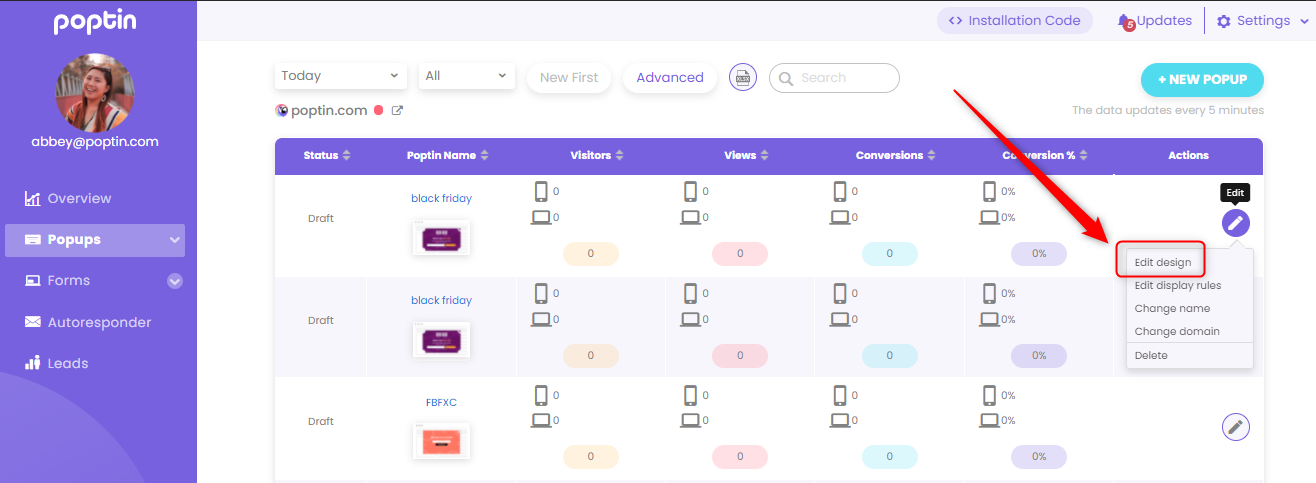This screenshot has height=483, width=1316.
Task: Go to Autoresponder
Action: tap(99, 322)
